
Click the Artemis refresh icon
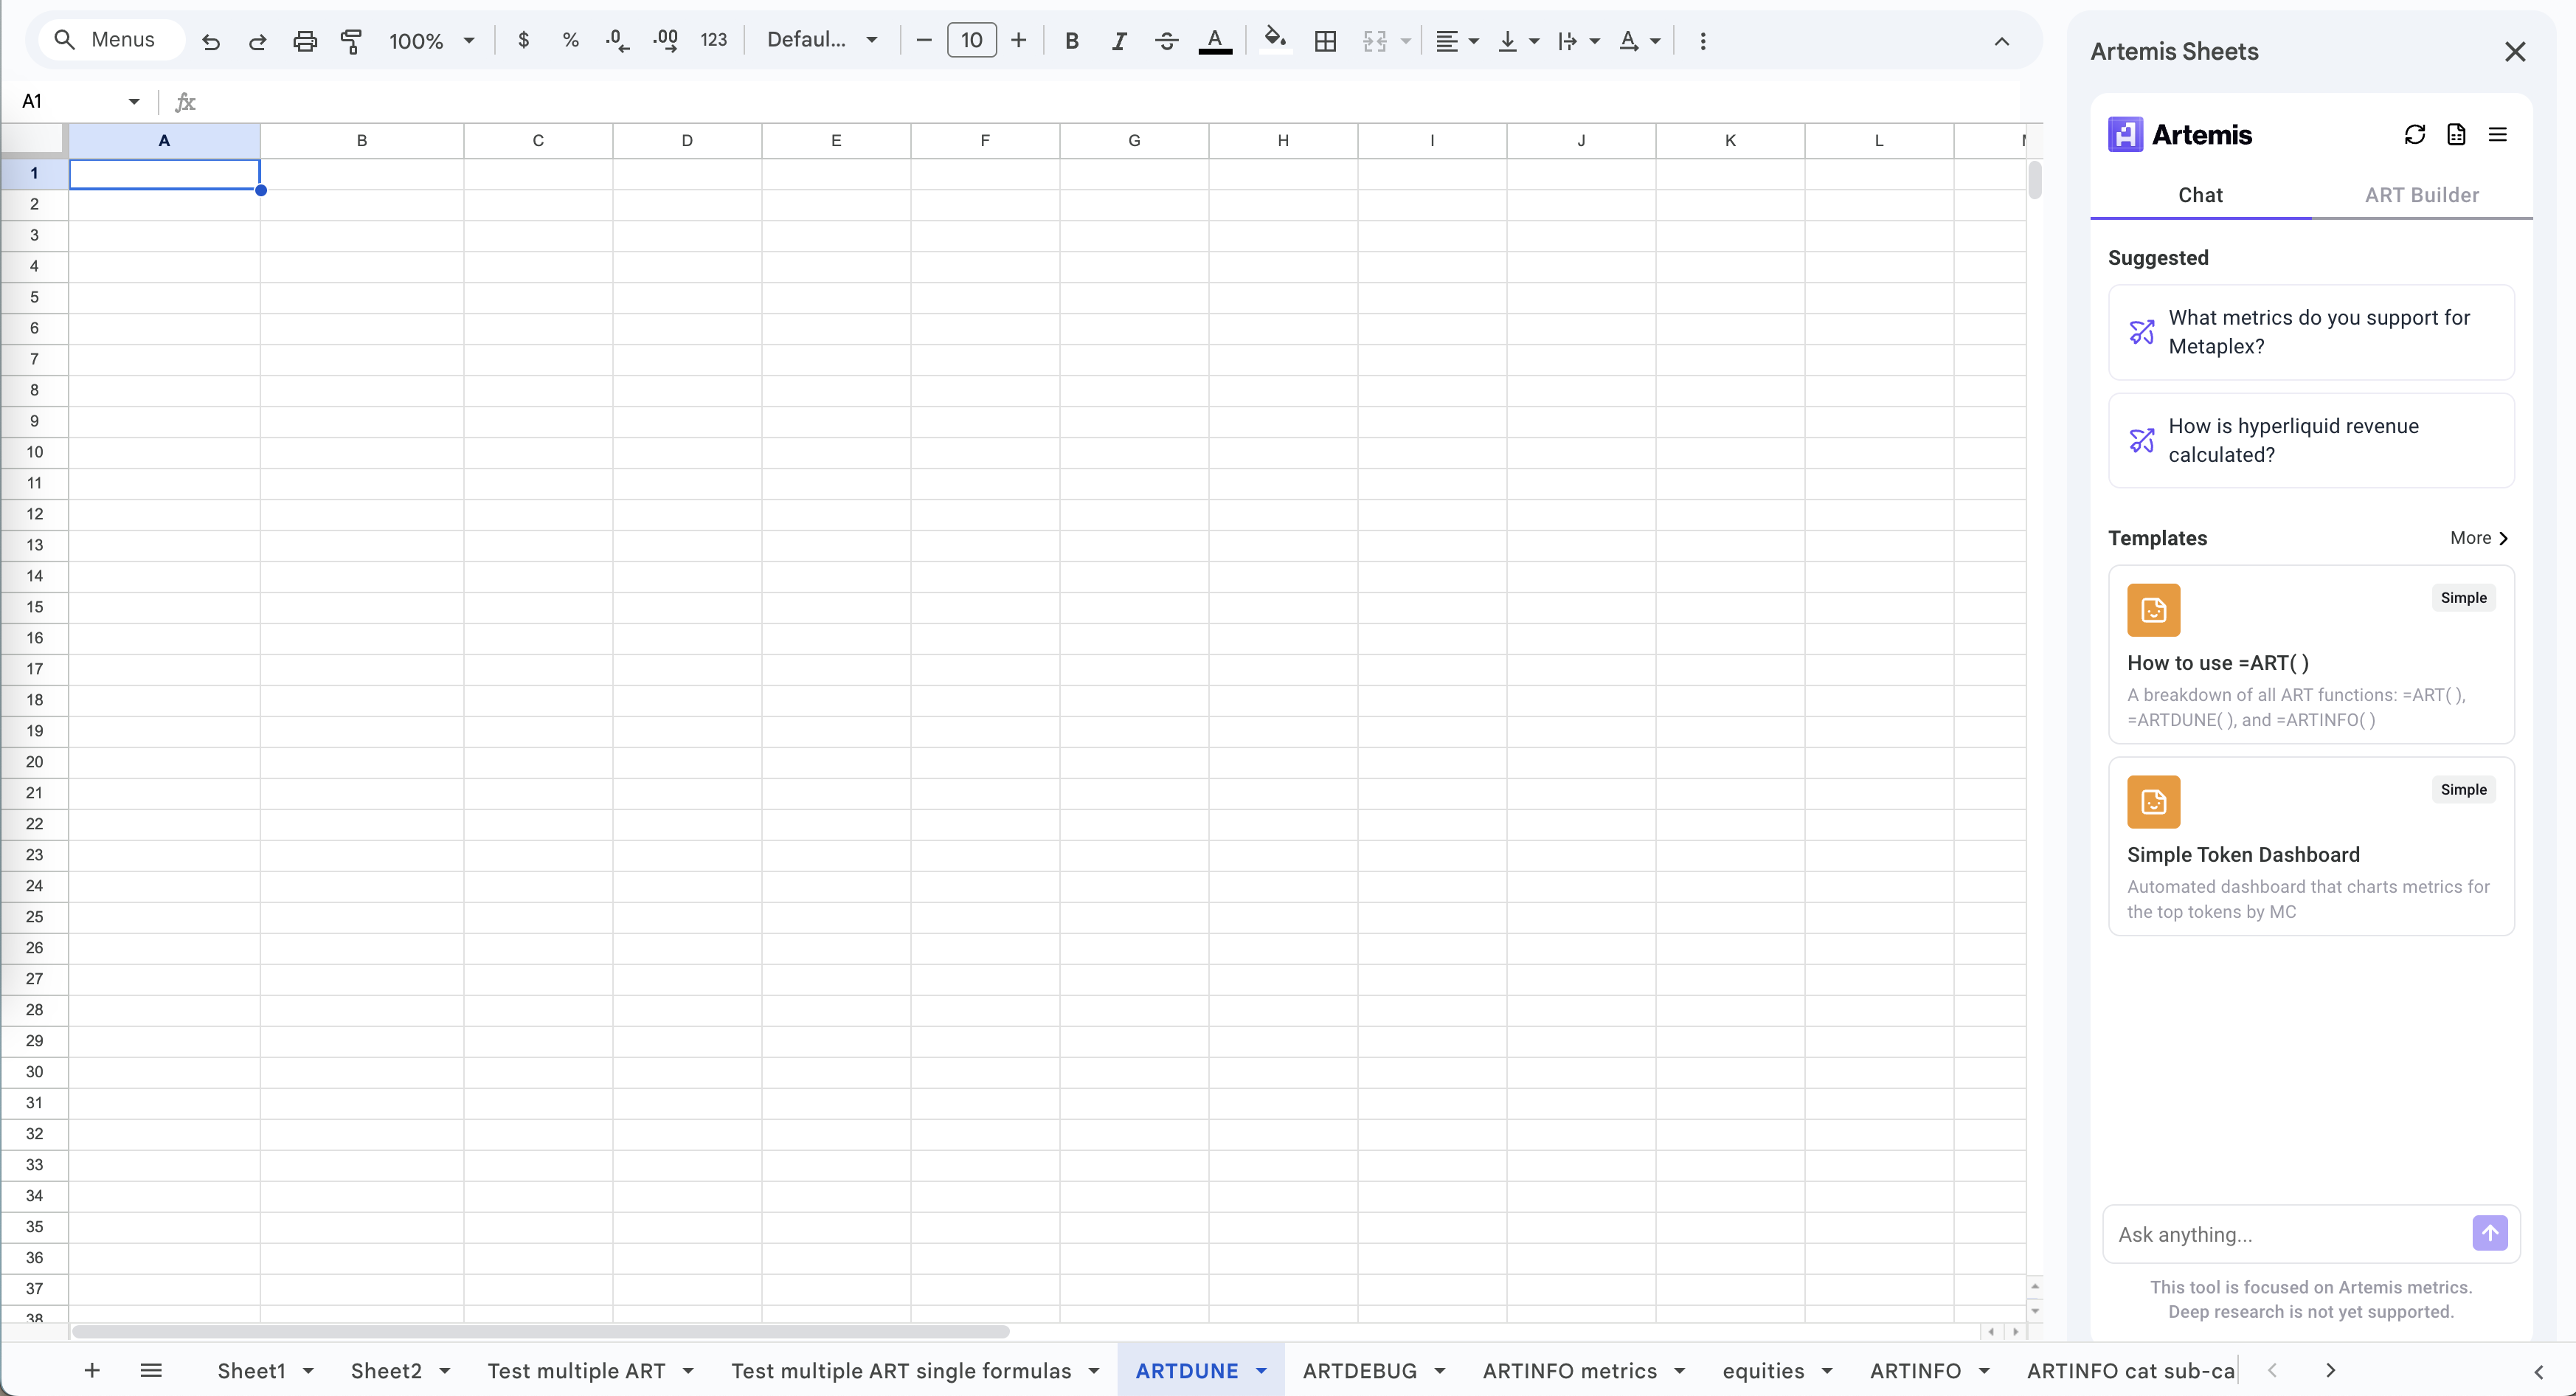2414,134
